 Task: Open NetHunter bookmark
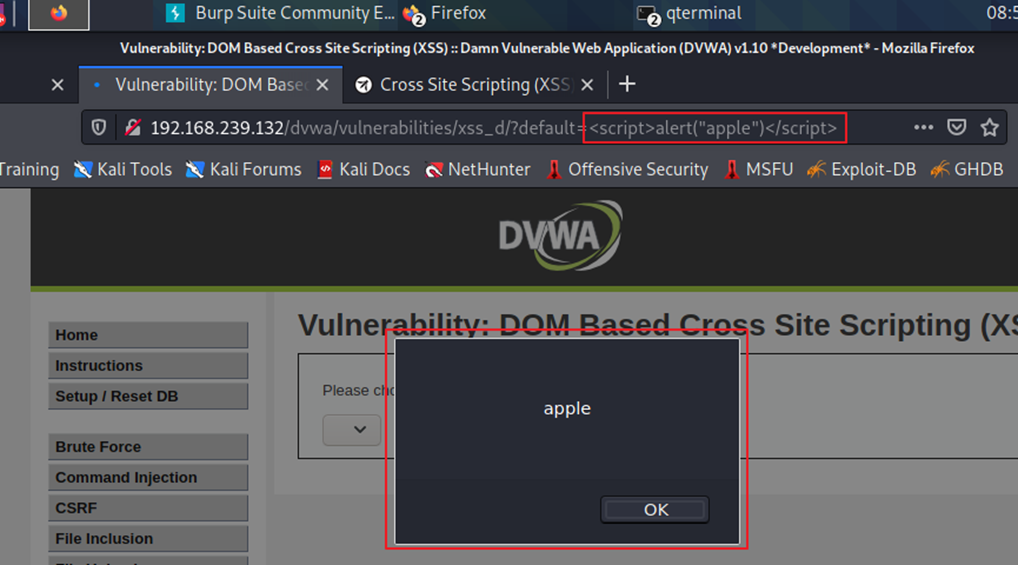point(477,170)
